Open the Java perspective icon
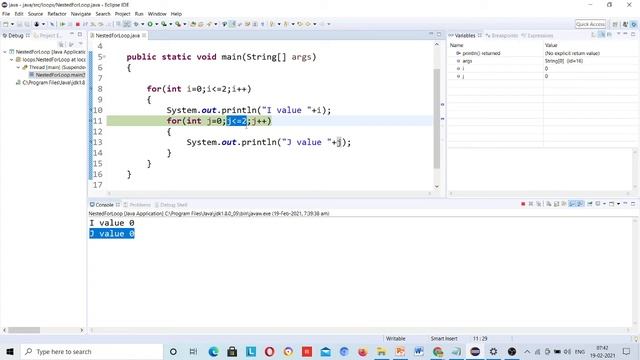 click(x=625, y=24)
